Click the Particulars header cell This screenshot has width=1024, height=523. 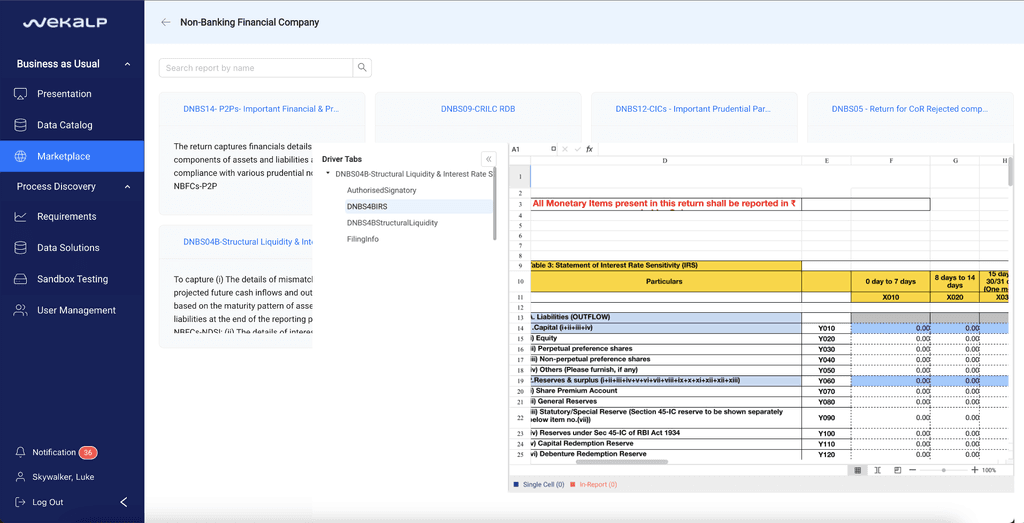(x=665, y=281)
